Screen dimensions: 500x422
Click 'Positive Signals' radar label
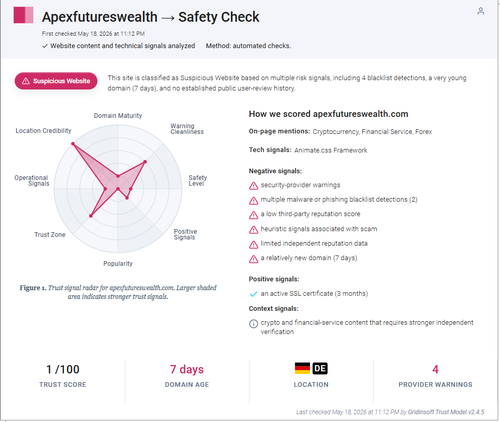185,234
